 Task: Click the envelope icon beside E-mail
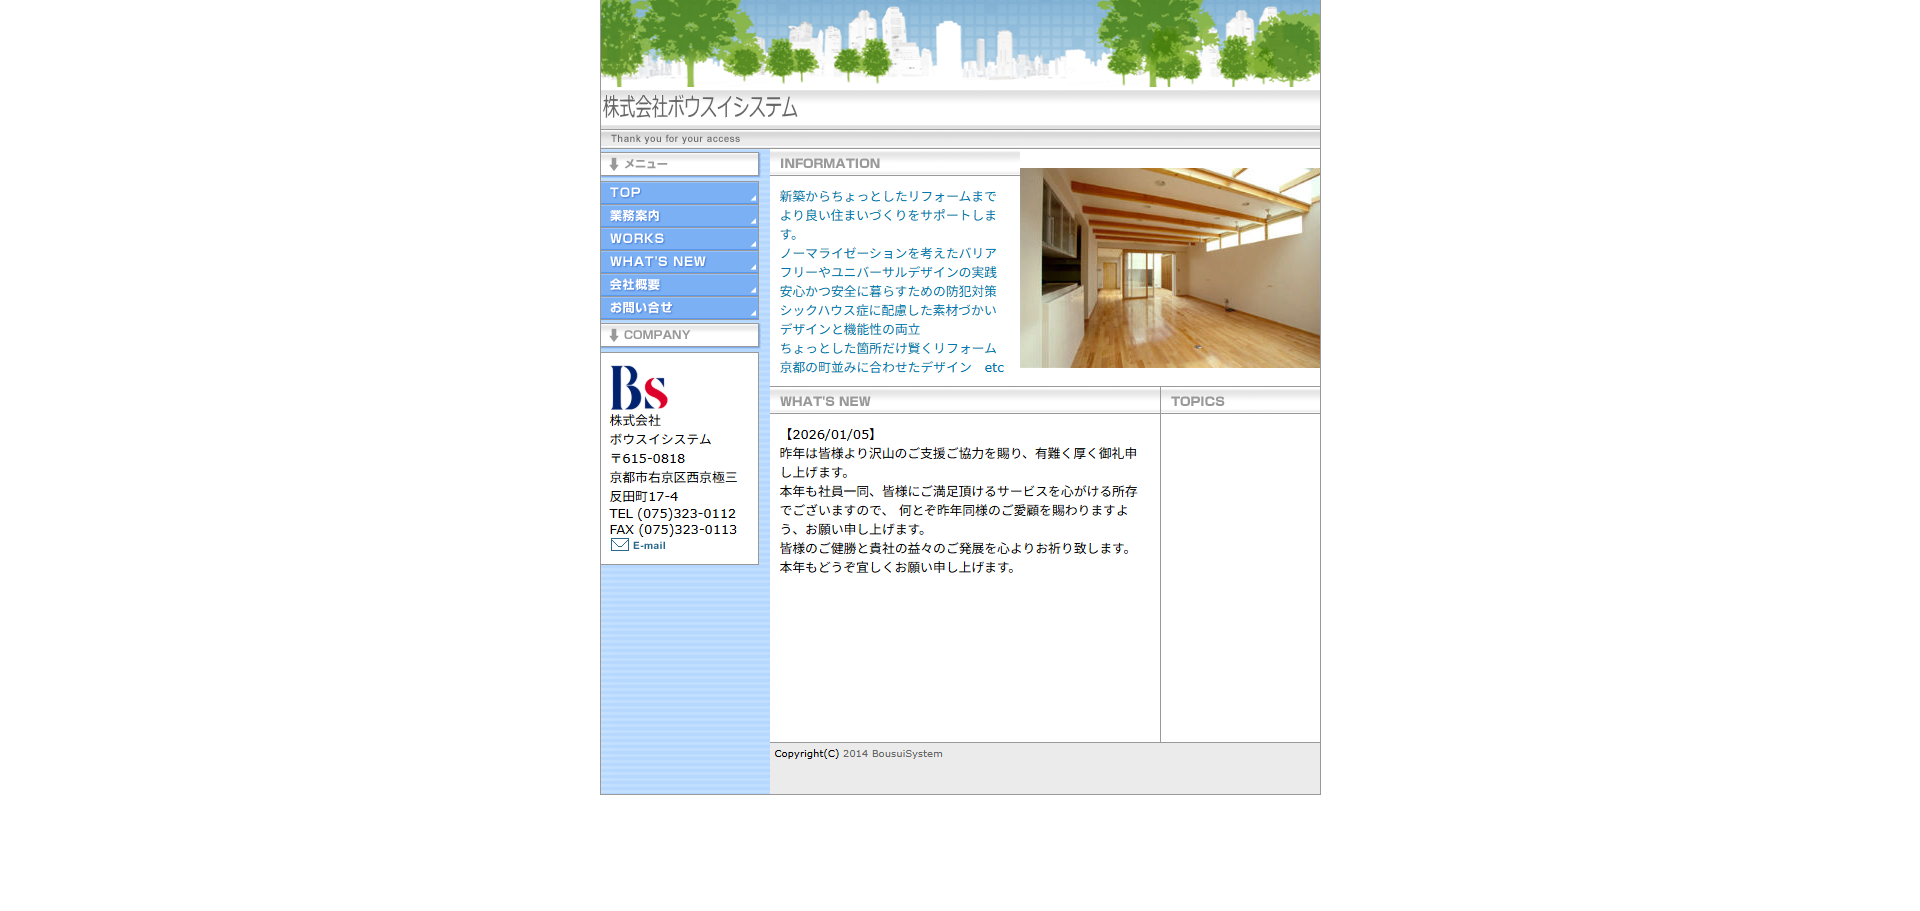tap(619, 545)
